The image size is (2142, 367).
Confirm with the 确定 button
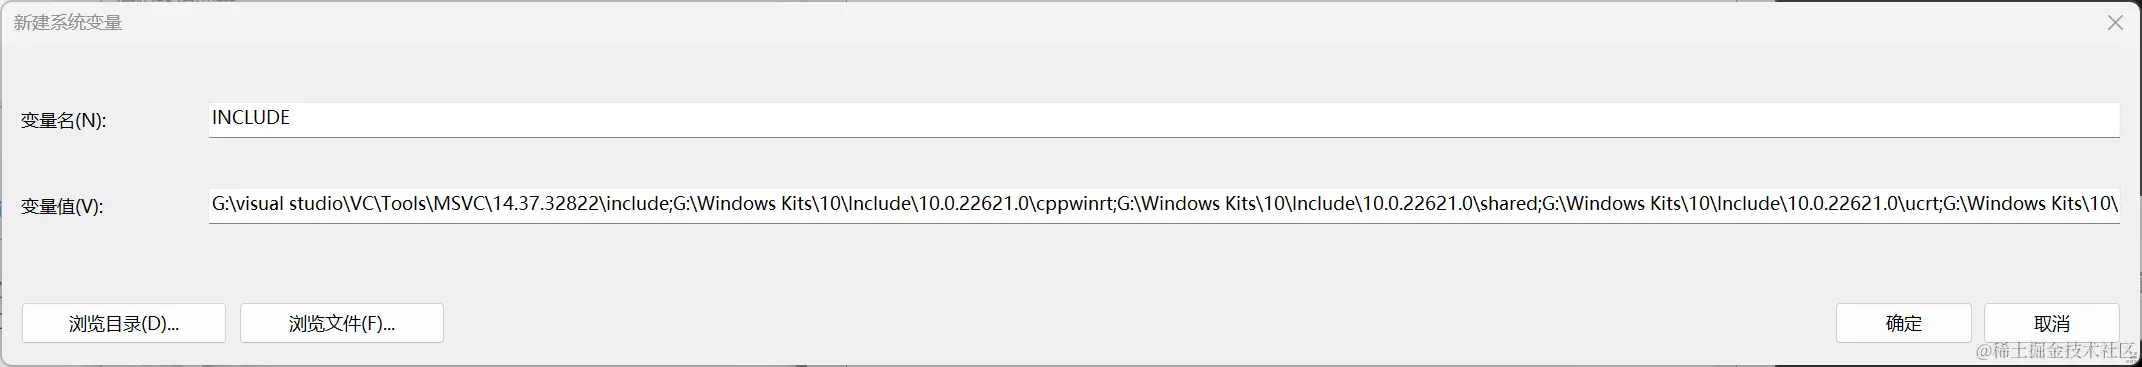pyautogui.click(x=1903, y=323)
